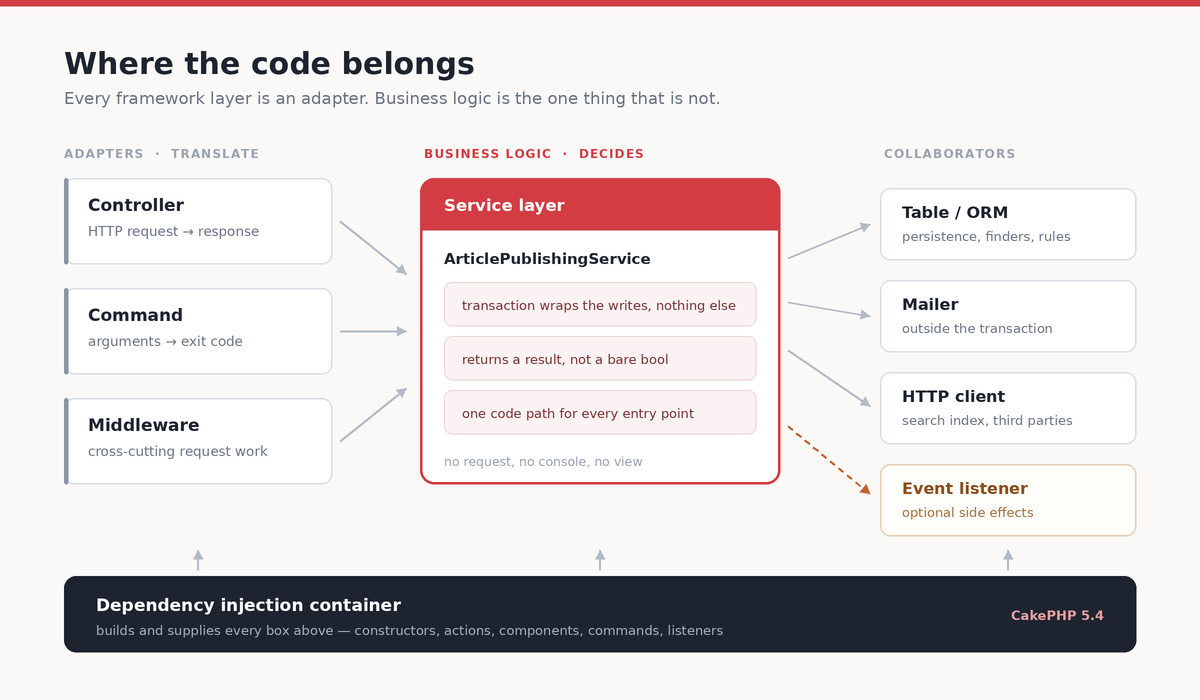Select the ArticlePublishingService title

[x=547, y=259]
